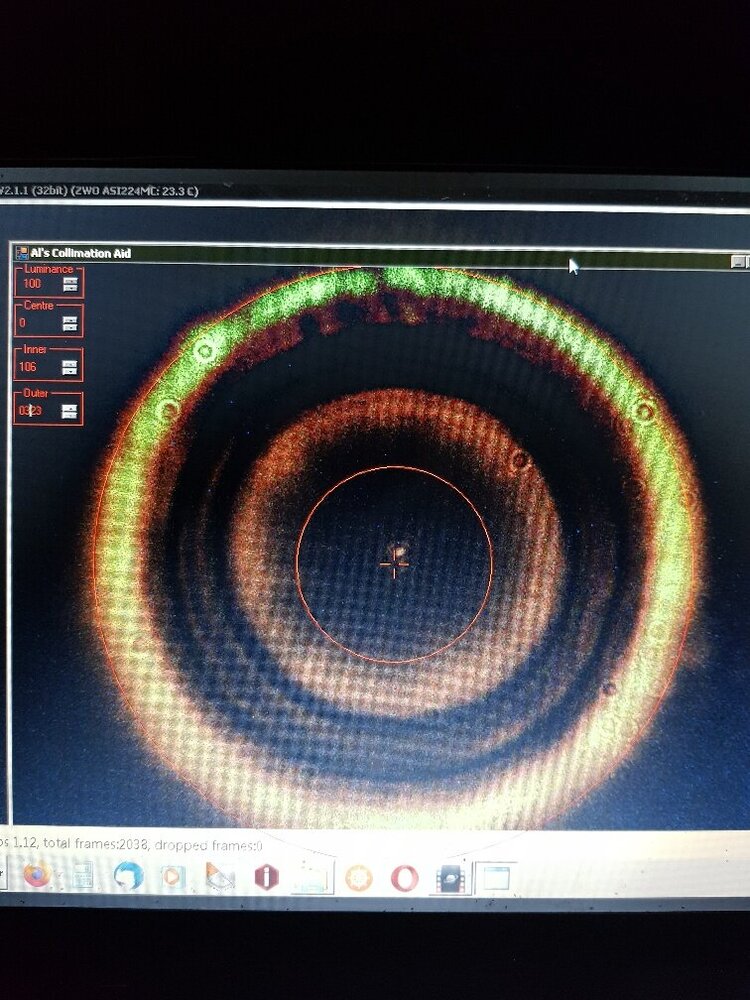Click the Inner value field showing 106
Image resolution: width=750 pixels, height=1000 pixels.
(x=39, y=367)
